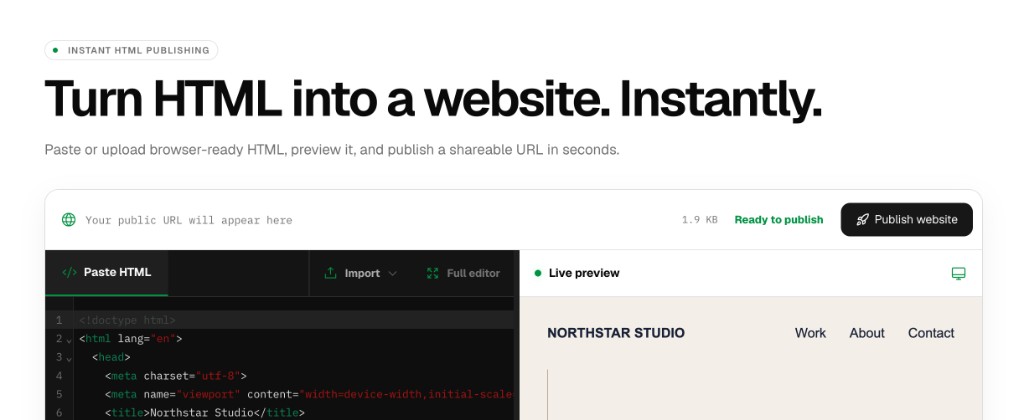Click the NORTHSTAR STUDIO logo text in preview
This screenshot has height=420, width=1024.
pyautogui.click(x=616, y=333)
